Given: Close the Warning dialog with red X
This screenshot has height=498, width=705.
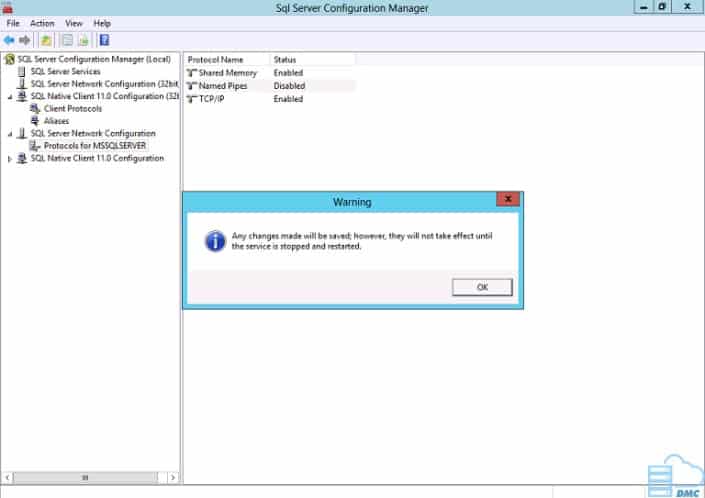Looking at the screenshot, I should pos(508,199).
